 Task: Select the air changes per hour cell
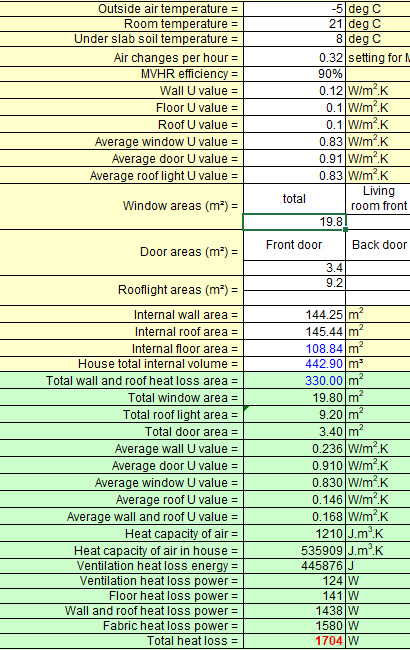click(294, 57)
